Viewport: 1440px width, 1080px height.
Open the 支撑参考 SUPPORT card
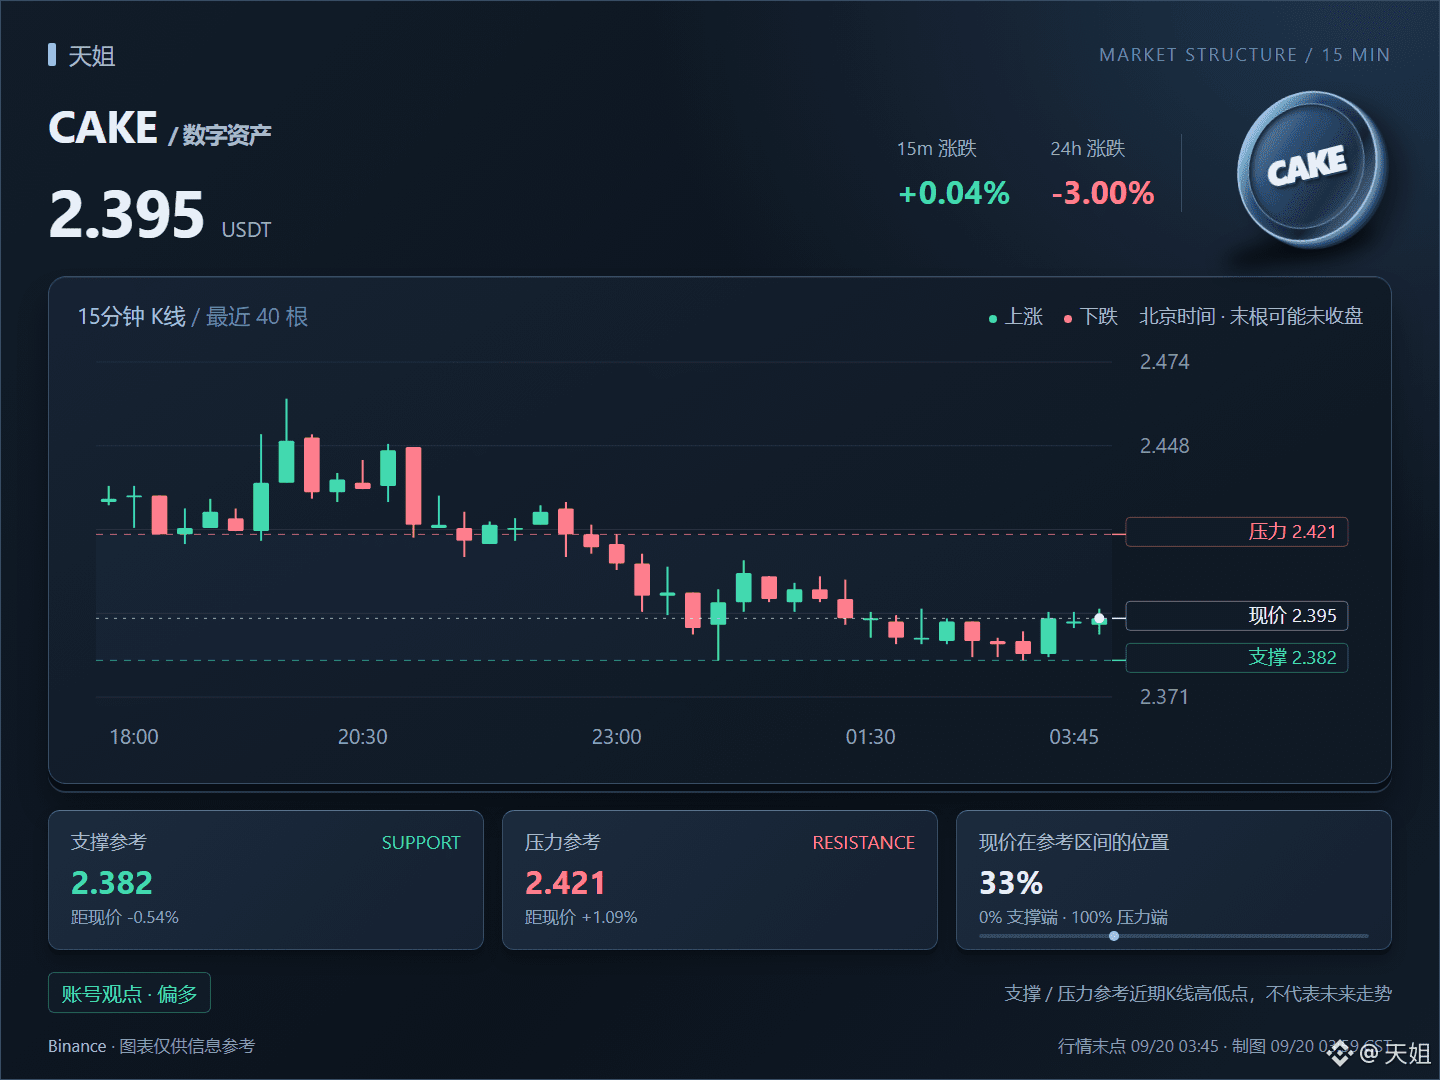tap(266, 880)
